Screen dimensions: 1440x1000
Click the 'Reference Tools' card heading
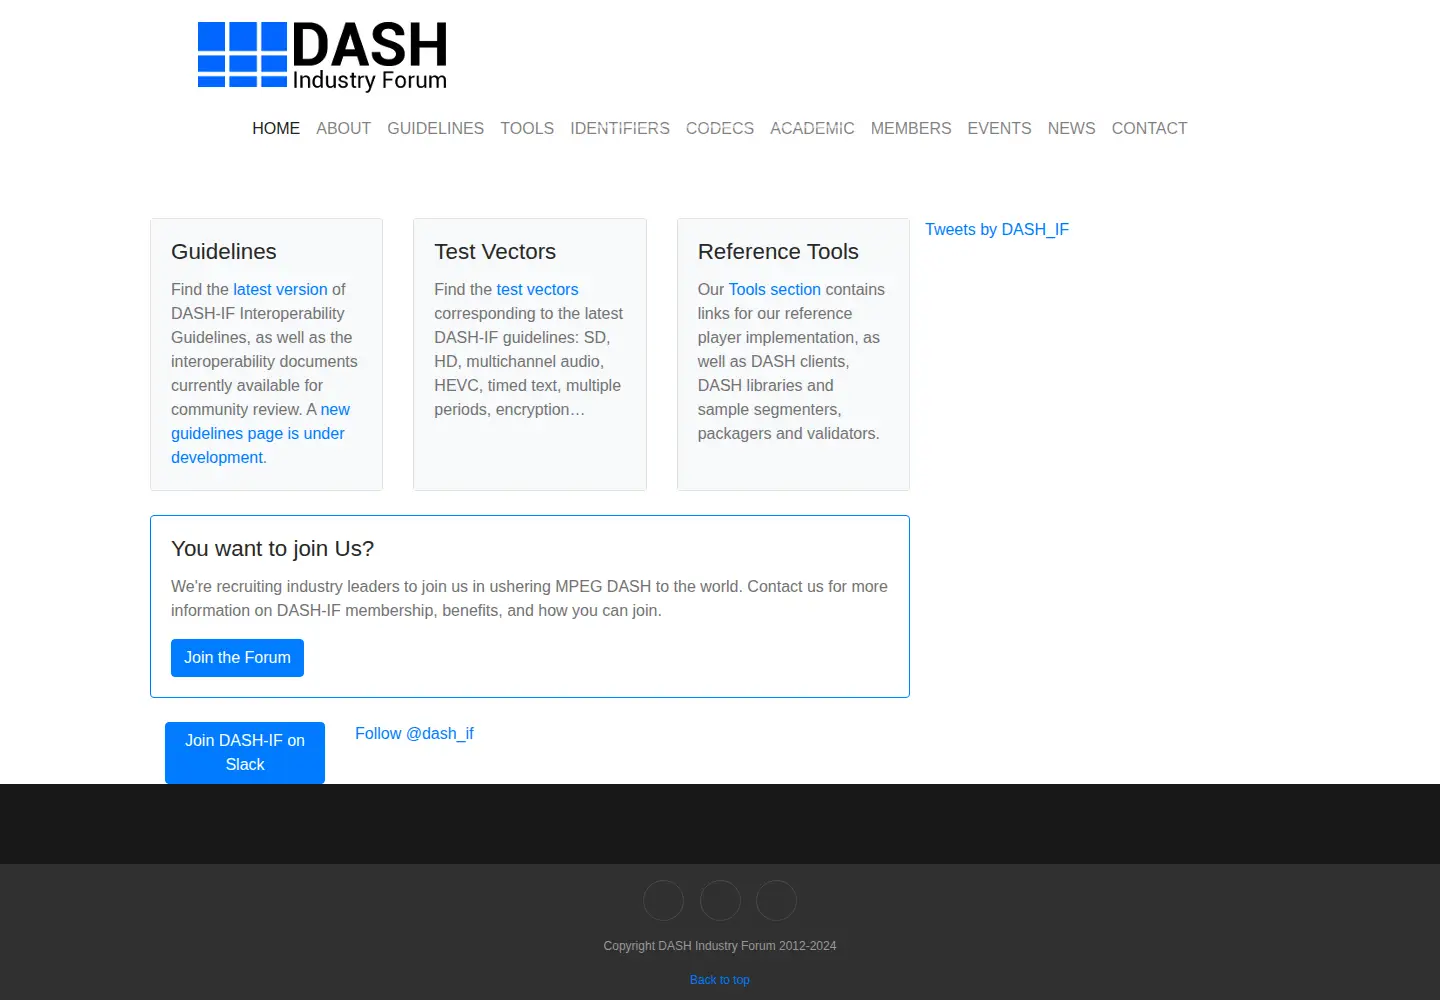(x=778, y=252)
